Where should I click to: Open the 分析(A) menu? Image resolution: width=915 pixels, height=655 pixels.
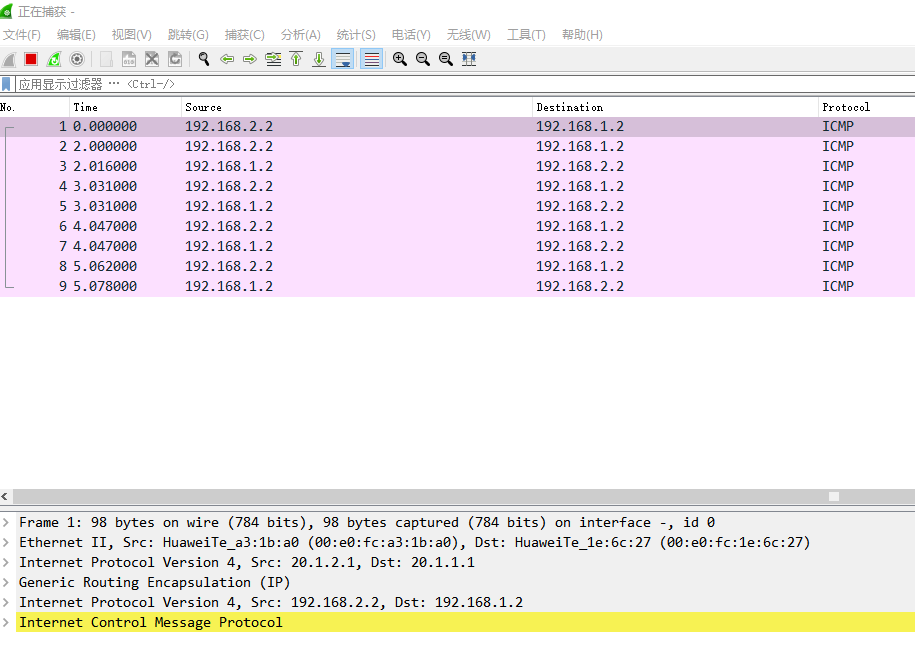click(301, 34)
